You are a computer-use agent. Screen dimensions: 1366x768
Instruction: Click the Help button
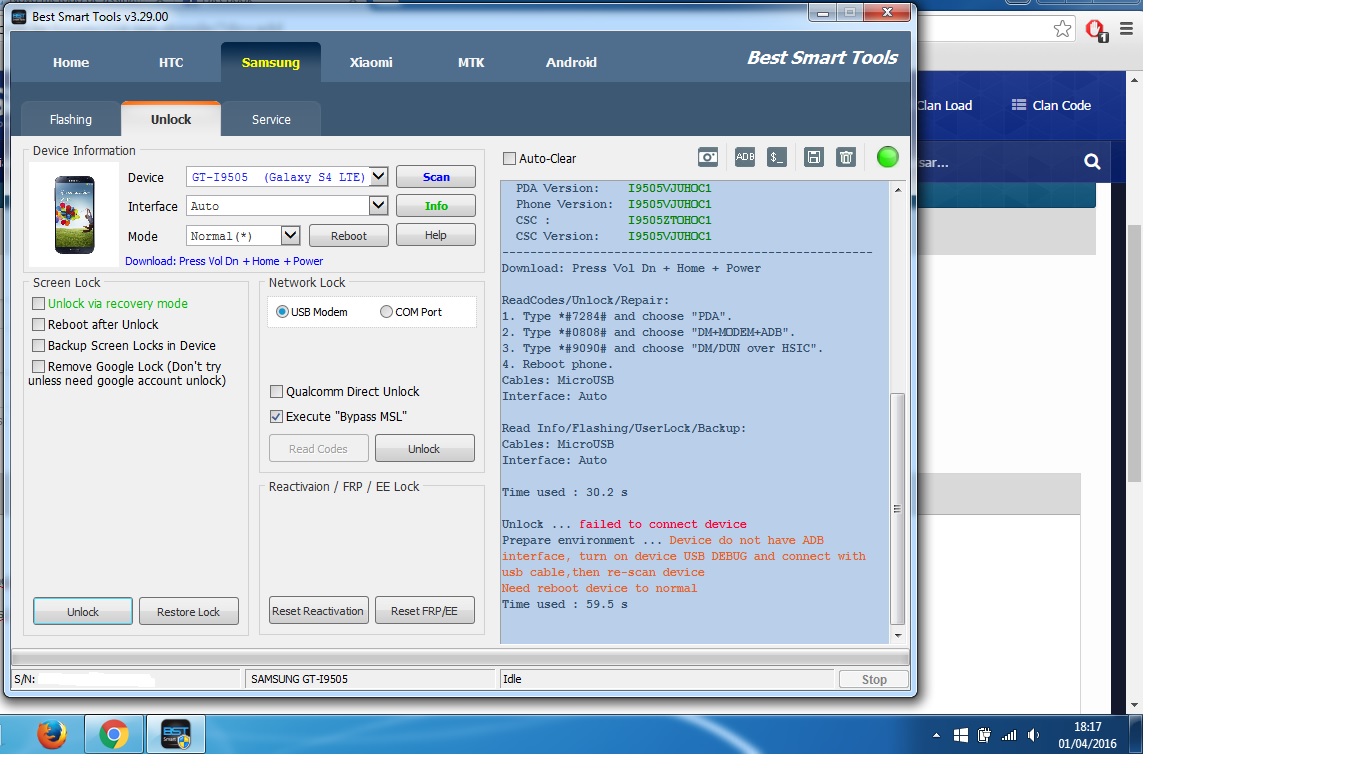[x=436, y=235]
